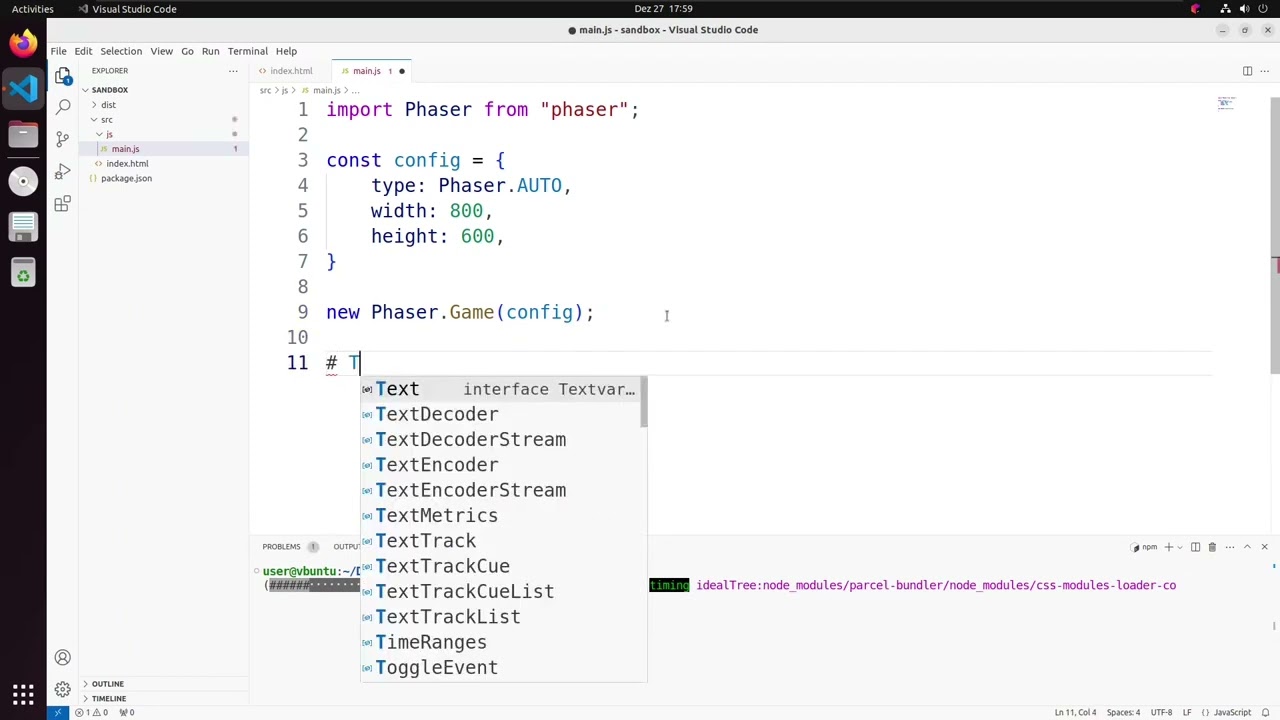Open notifications bell in status bar
The width and height of the screenshot is (1280, 720).
(x=1267, y=712)
